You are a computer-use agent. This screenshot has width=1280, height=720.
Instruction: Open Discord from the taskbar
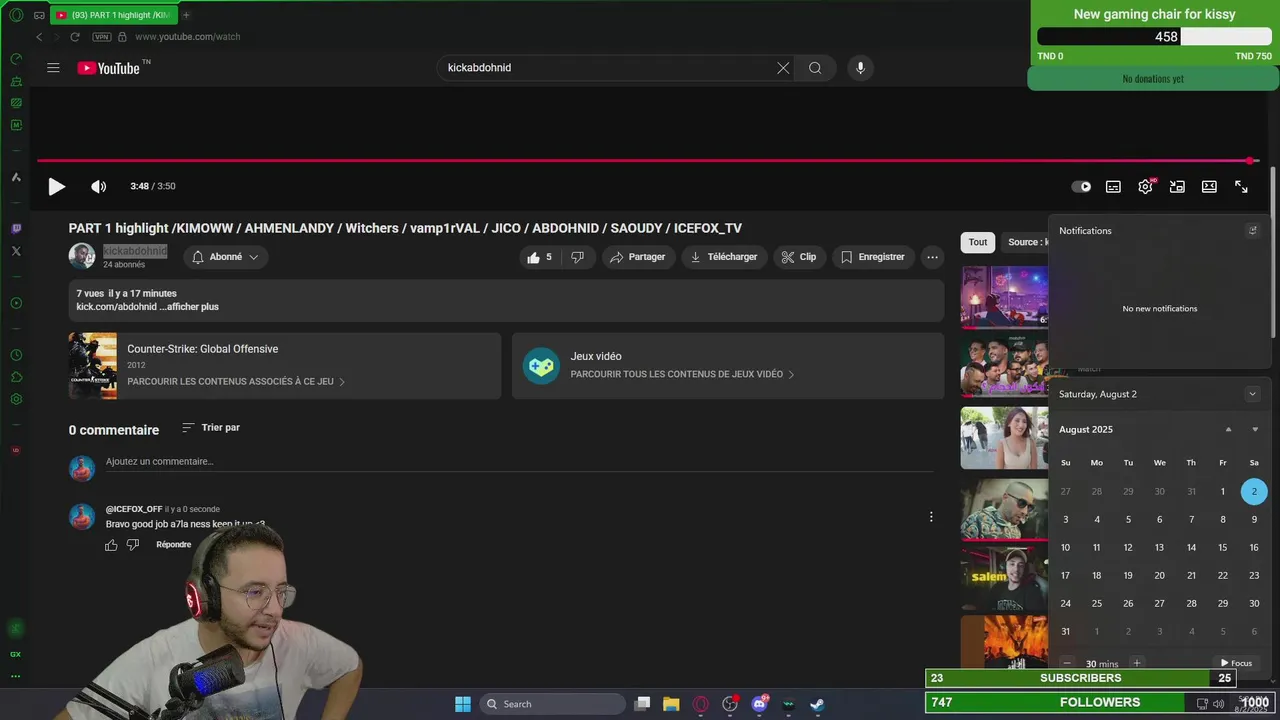[759, 704]
